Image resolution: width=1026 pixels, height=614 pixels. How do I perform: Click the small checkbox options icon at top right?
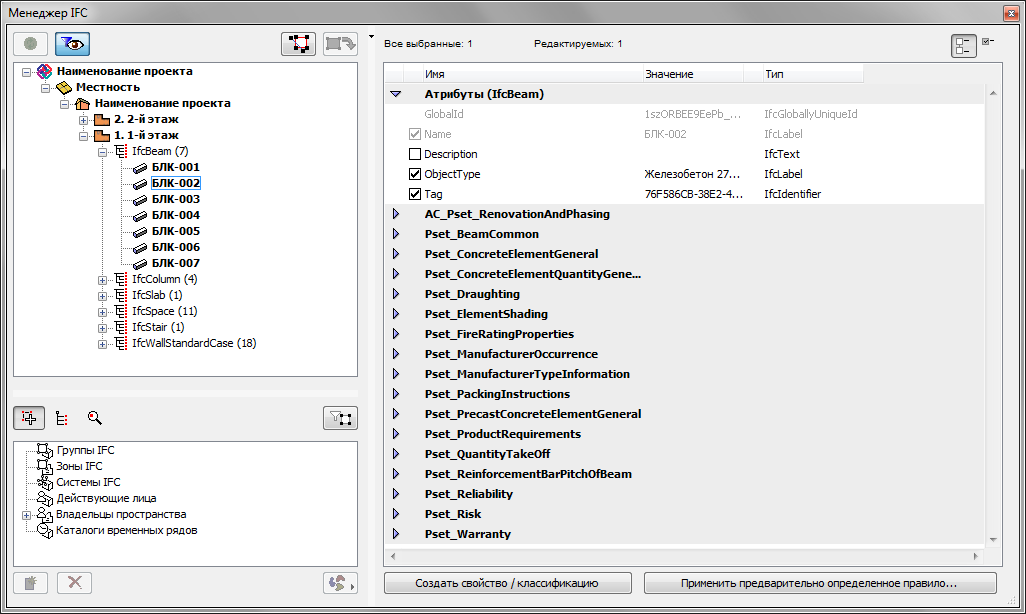pos(988,41)
